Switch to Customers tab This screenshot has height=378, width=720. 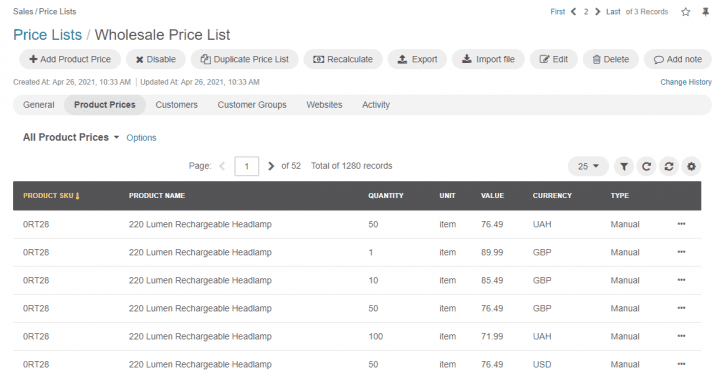pyautogui.click(x=176, y=105)
